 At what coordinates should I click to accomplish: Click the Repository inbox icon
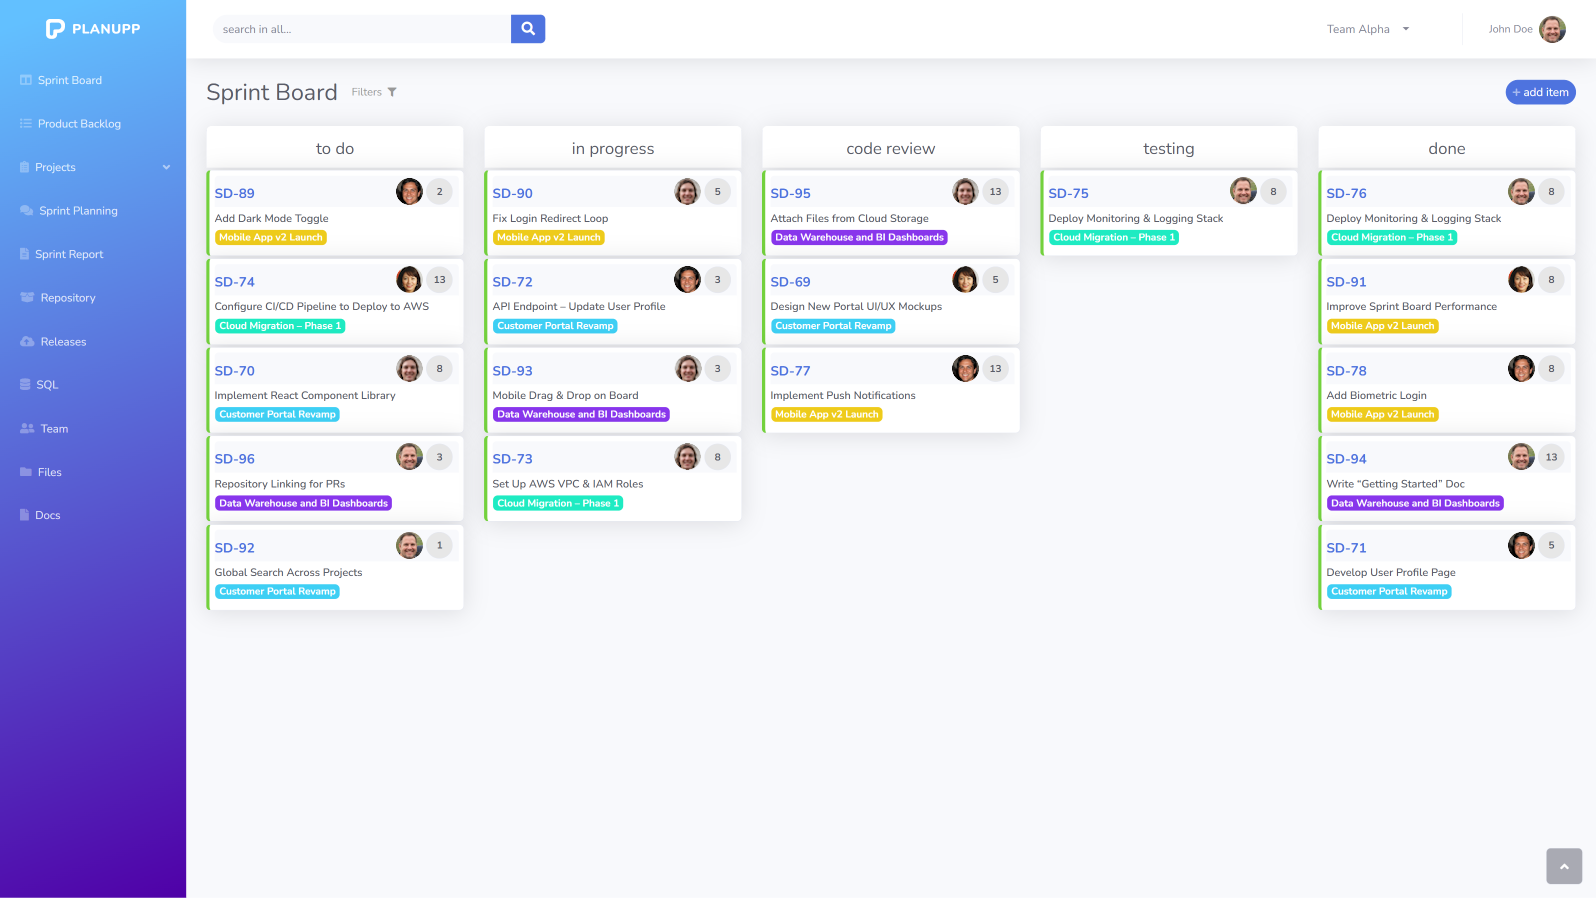click(x=27, y=298)
